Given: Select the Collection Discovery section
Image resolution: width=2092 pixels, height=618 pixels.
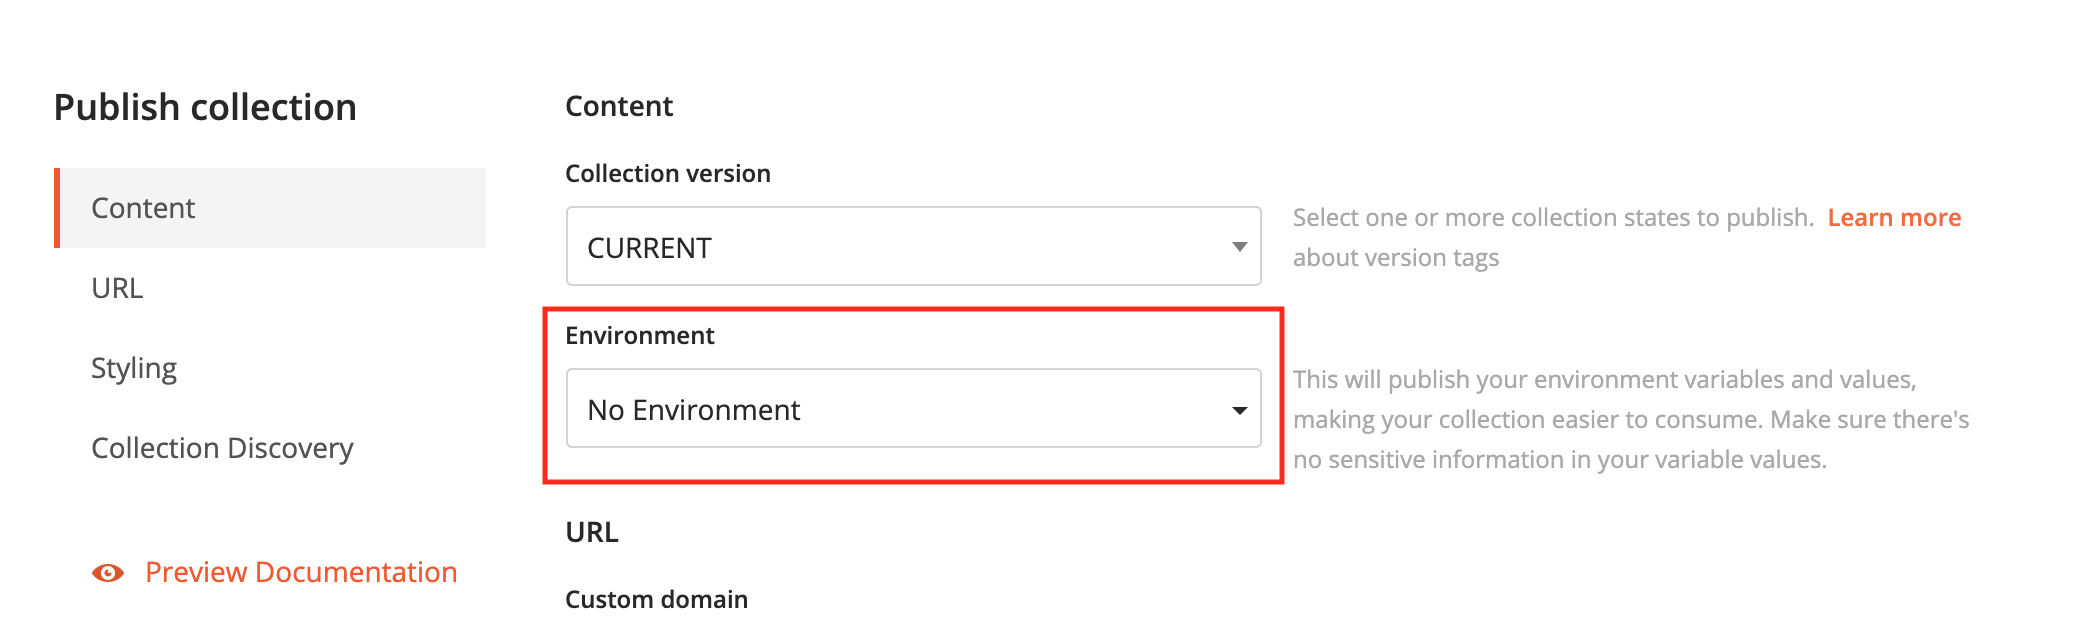Looking at the screenshot, I should click(222, 448).
